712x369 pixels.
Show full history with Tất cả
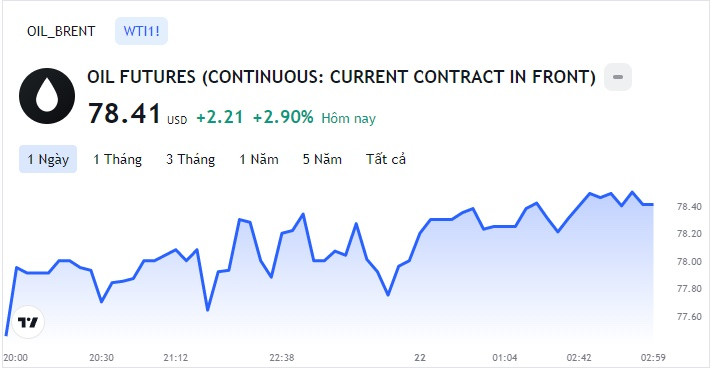coord(386,159)
